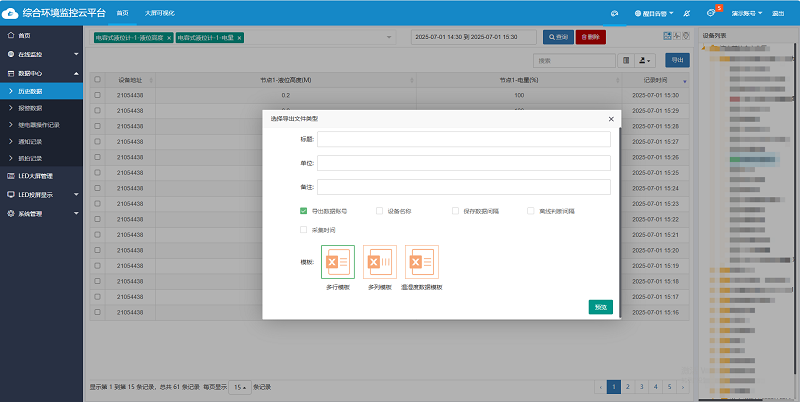Close the export file type dialog
Screen dimensions: 800x402
(610, 119)
